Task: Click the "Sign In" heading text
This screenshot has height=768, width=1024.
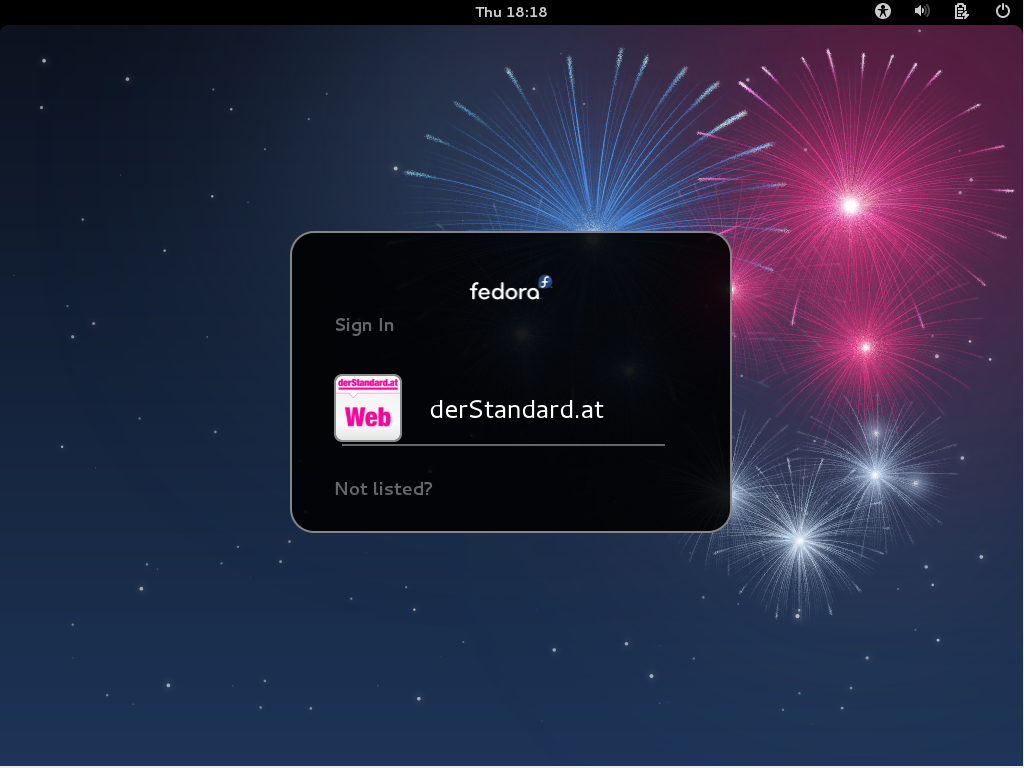Action: (x=364, y=325)
